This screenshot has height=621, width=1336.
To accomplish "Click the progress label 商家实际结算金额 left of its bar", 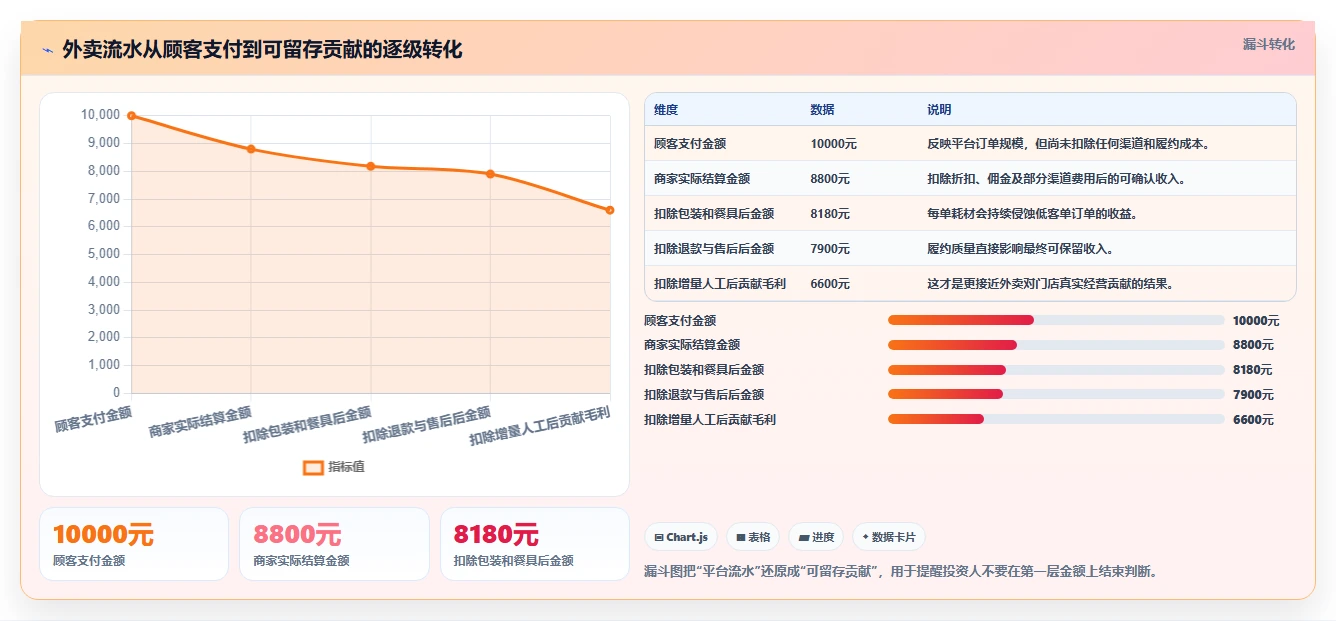I will [x=692, y=345].
